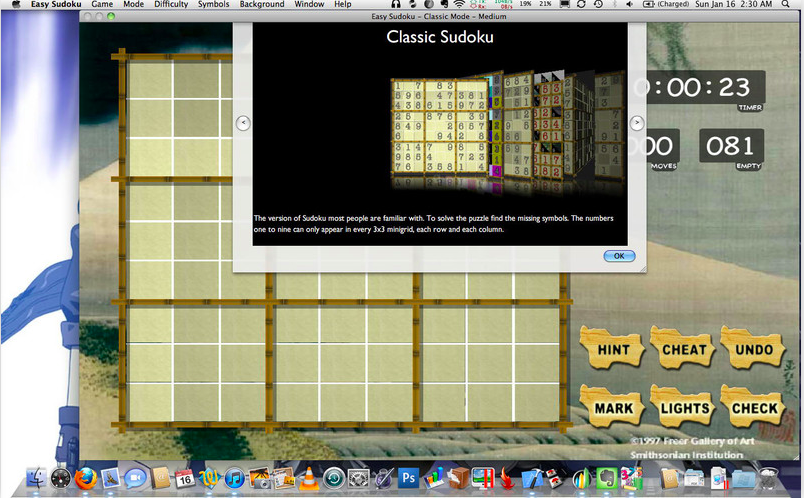
Task: Open Keynote chart icon in Dock
Action: point(433,478)
